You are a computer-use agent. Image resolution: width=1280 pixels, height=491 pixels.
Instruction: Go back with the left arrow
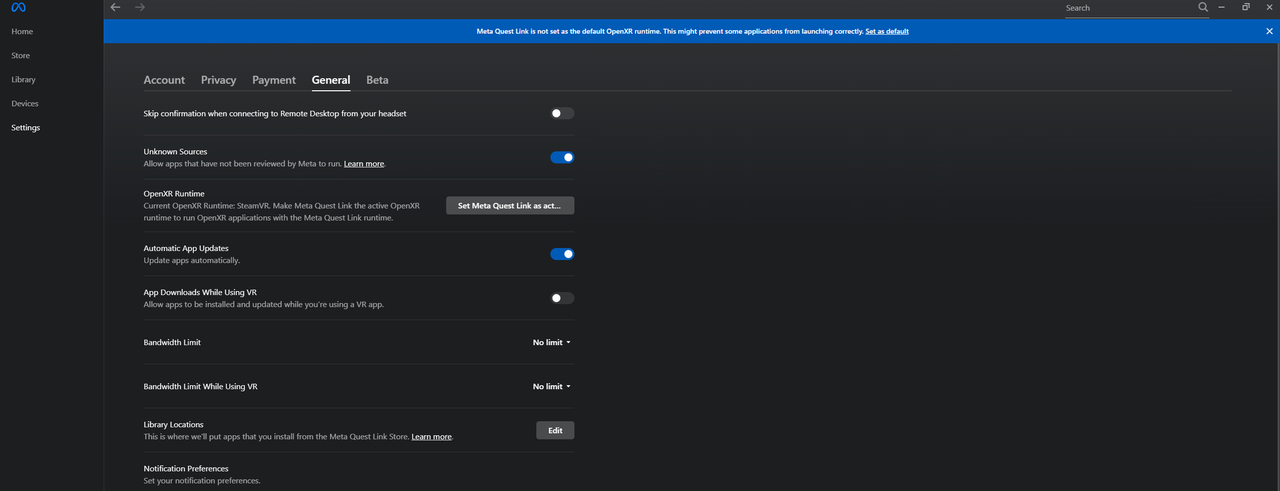(115, 7)
